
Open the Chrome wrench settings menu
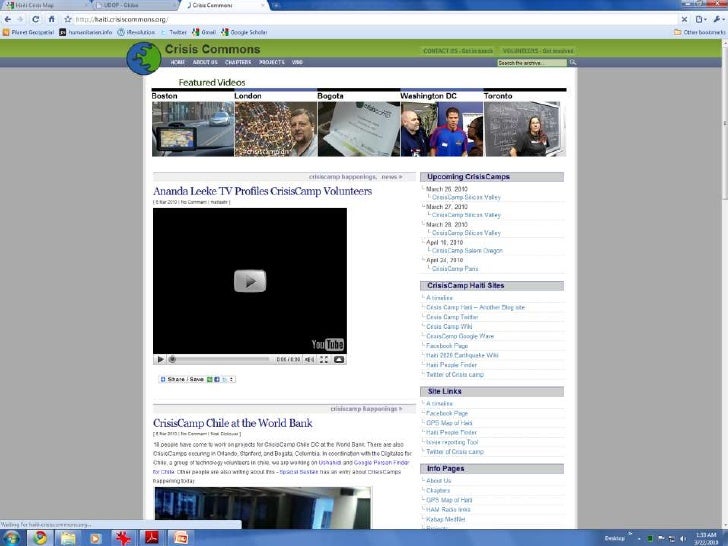[x=718, y=19]
